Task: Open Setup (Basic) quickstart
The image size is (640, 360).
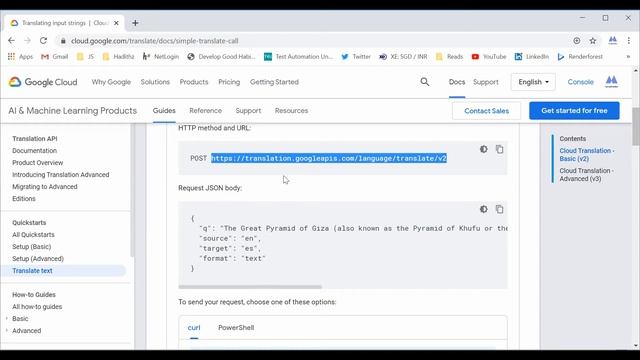Action: (31, 247)
